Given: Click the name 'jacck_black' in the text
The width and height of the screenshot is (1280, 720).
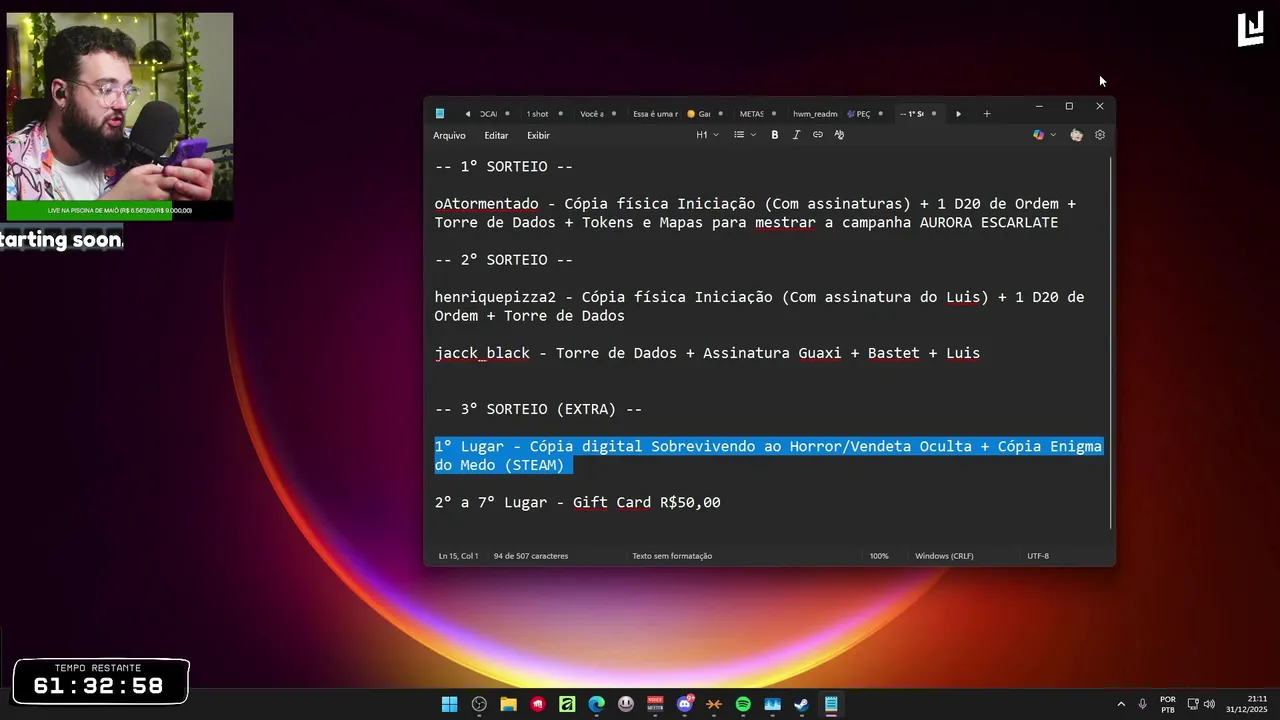Looking at the screenshot, I should coord(482,354).
